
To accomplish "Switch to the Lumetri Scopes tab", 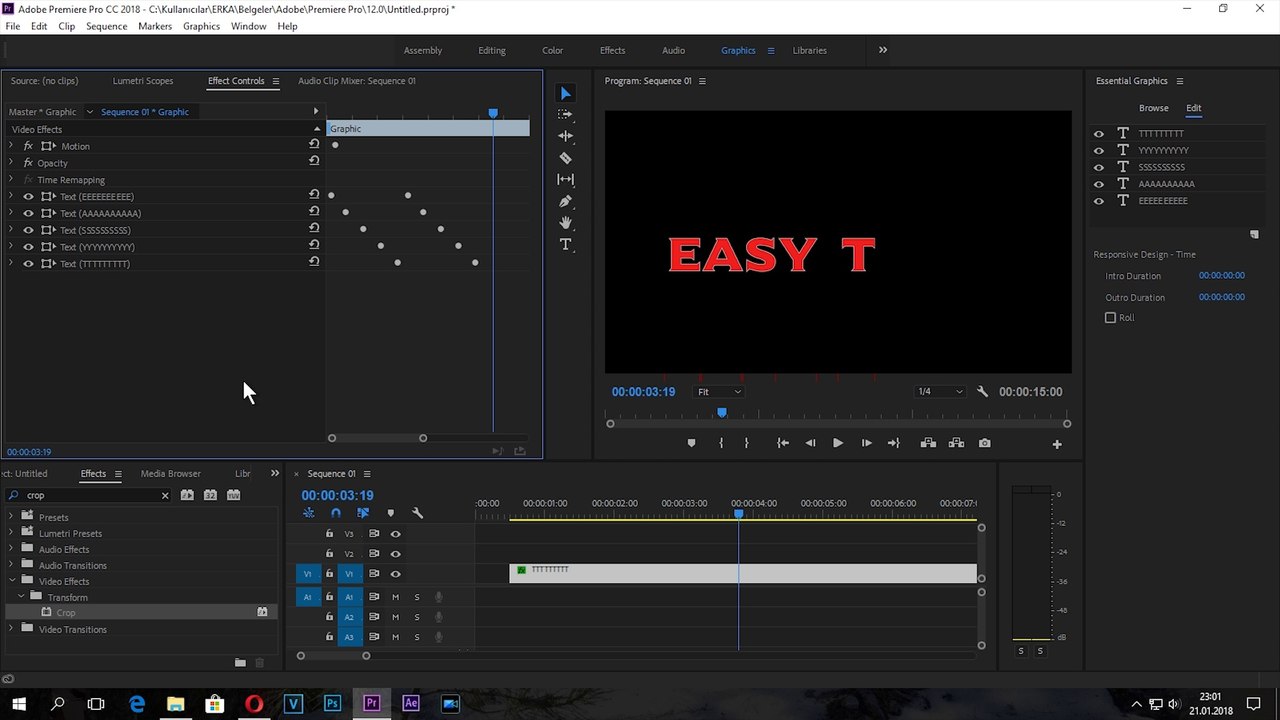I will point(142,81).
